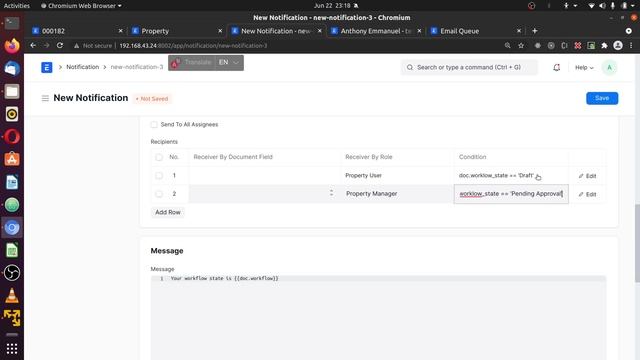Open LibreOffice Writer from the dock
Viewport: 640px width, 360px height.
pyautogui.click(x=12, y=182)
